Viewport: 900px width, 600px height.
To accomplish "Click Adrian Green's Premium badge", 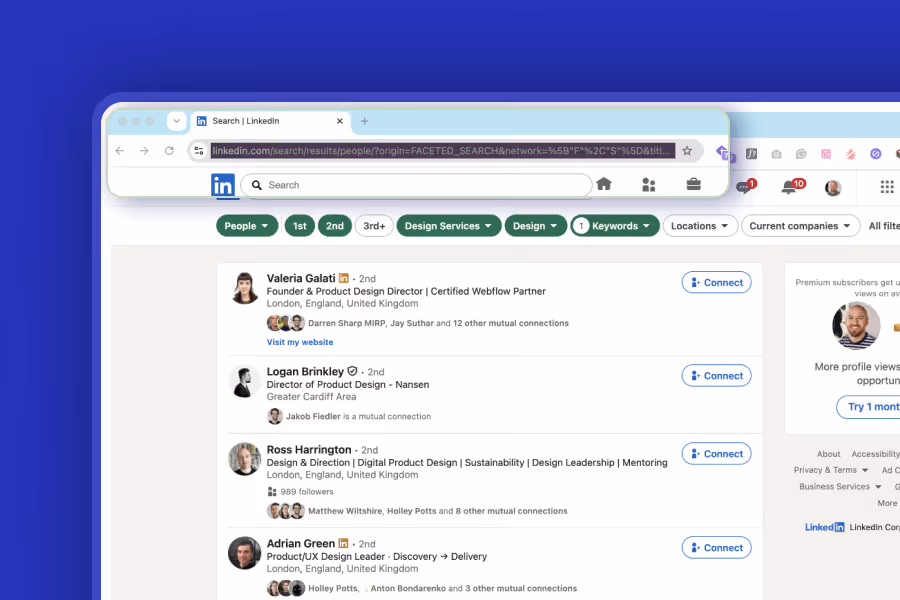I will click(x=343, y=543).
